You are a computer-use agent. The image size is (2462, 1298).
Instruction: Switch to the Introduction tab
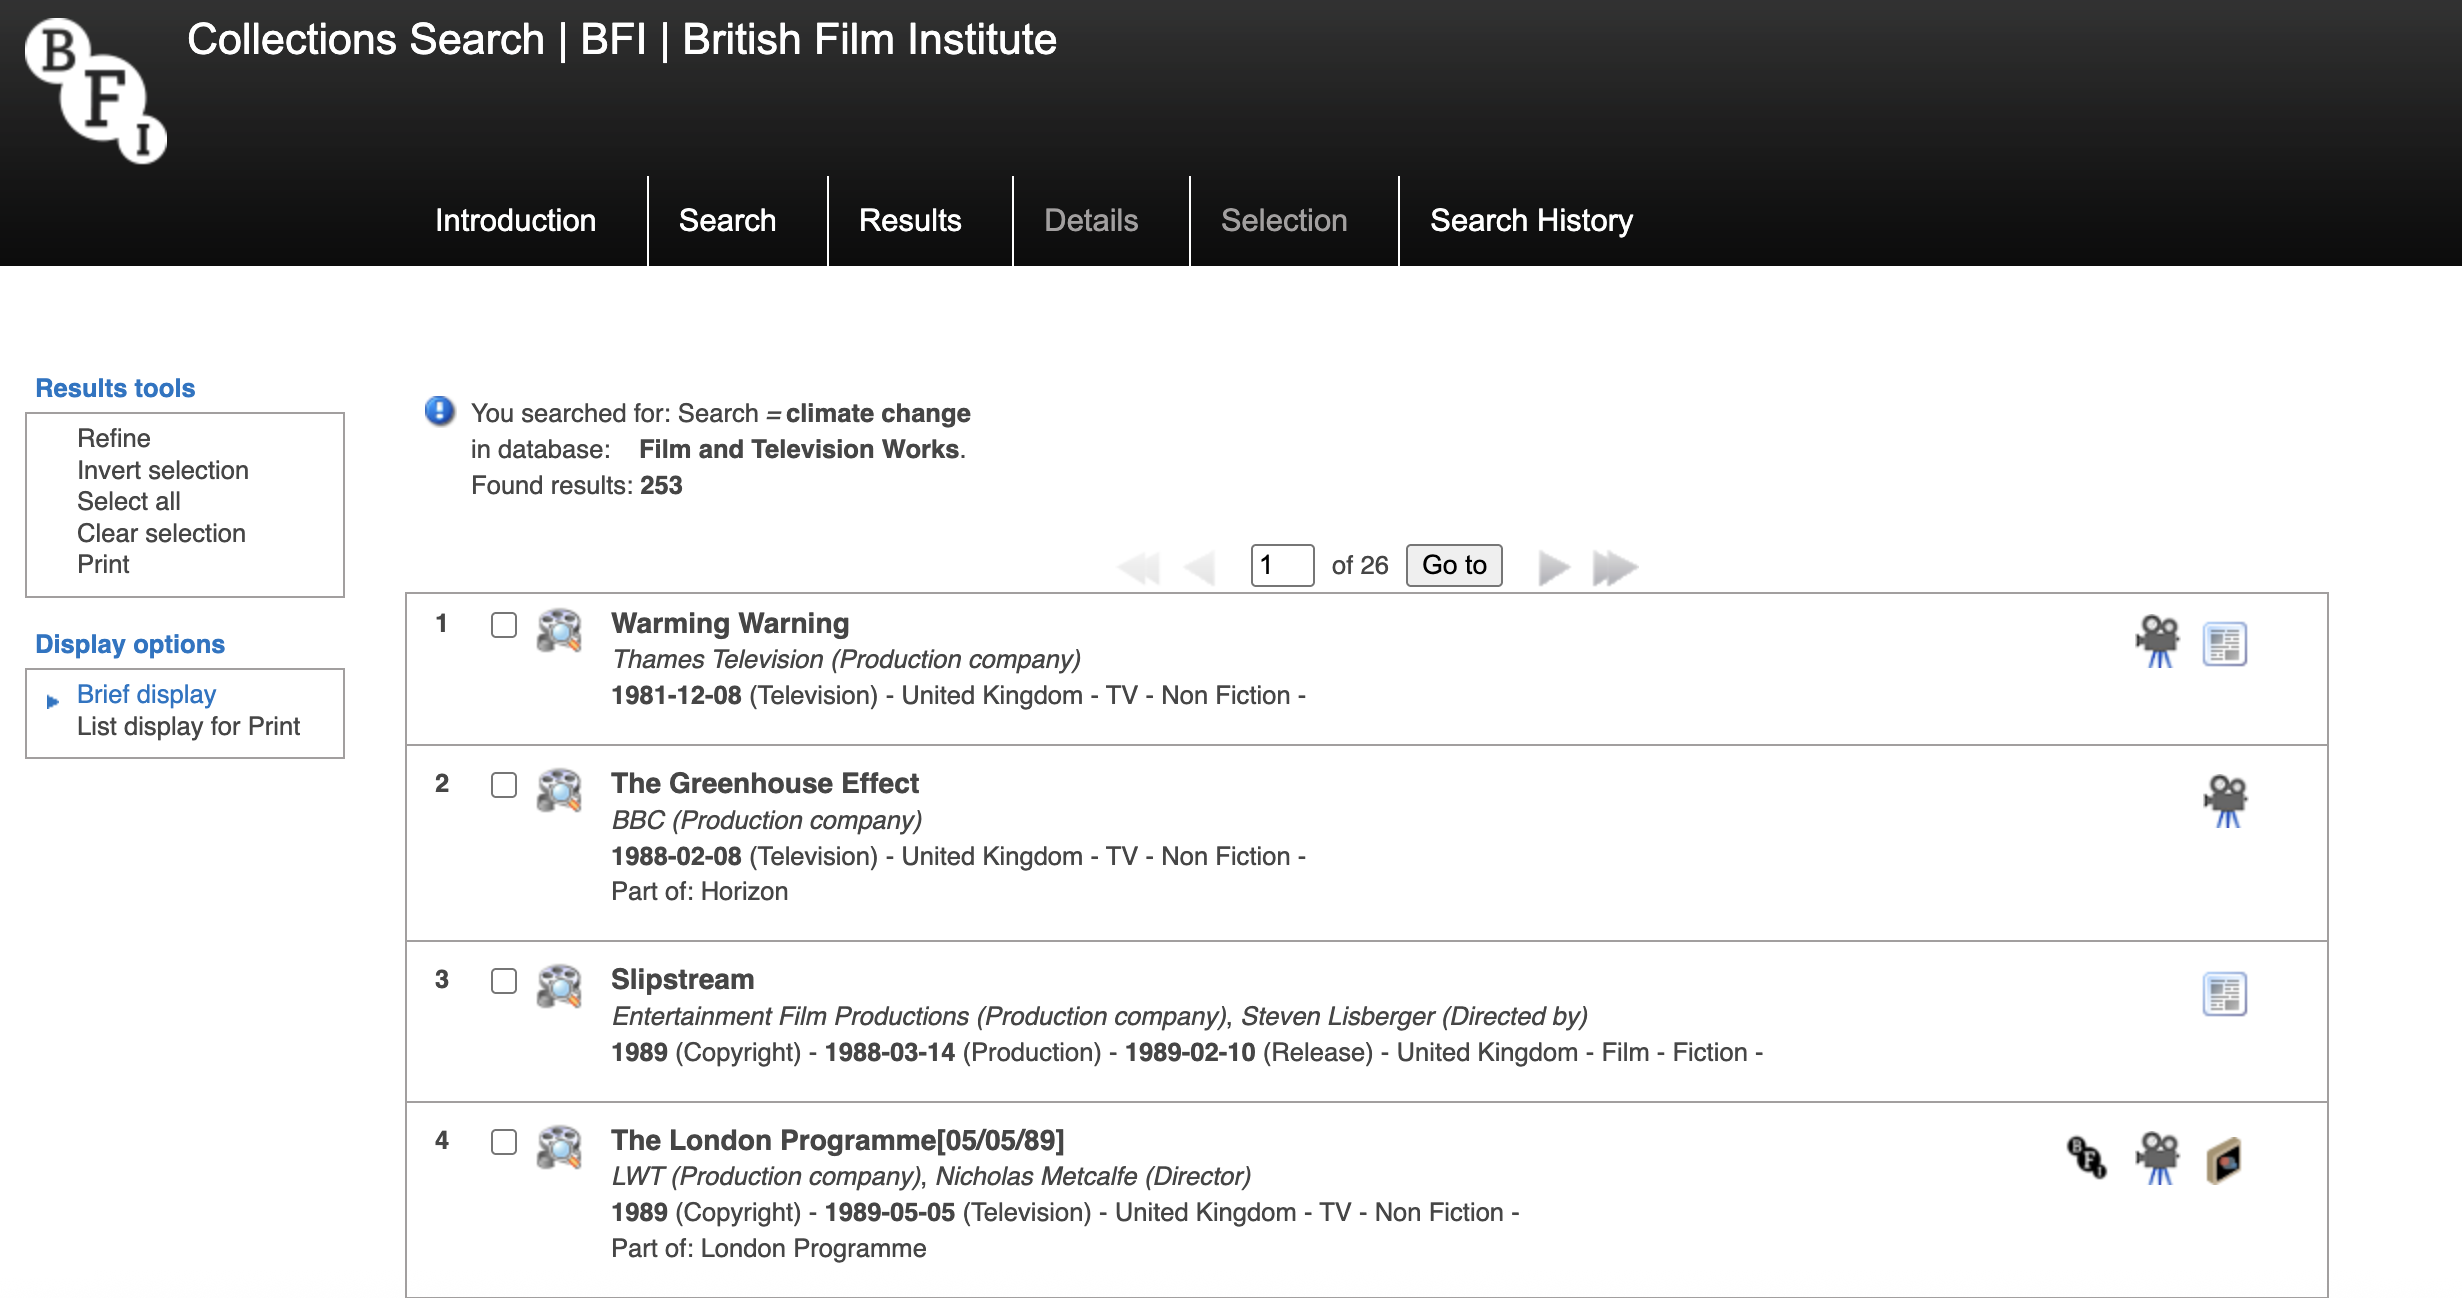515,220
